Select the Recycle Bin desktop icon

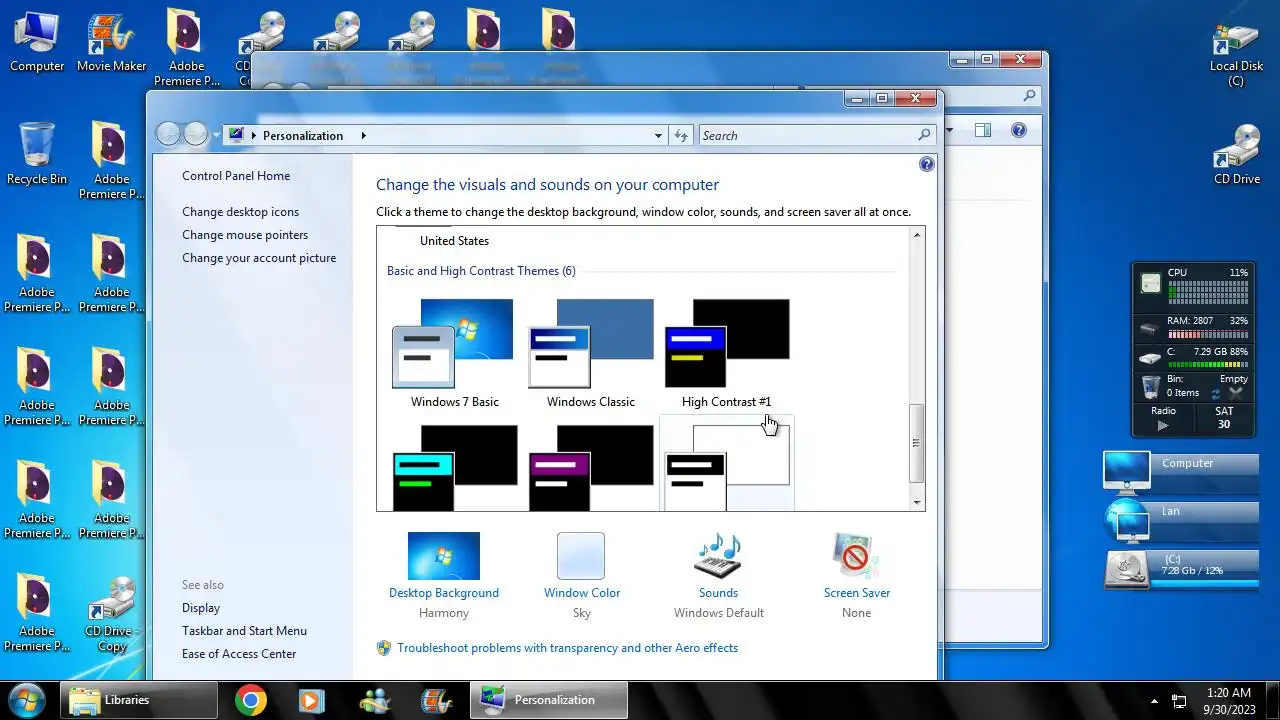point(37,155)
